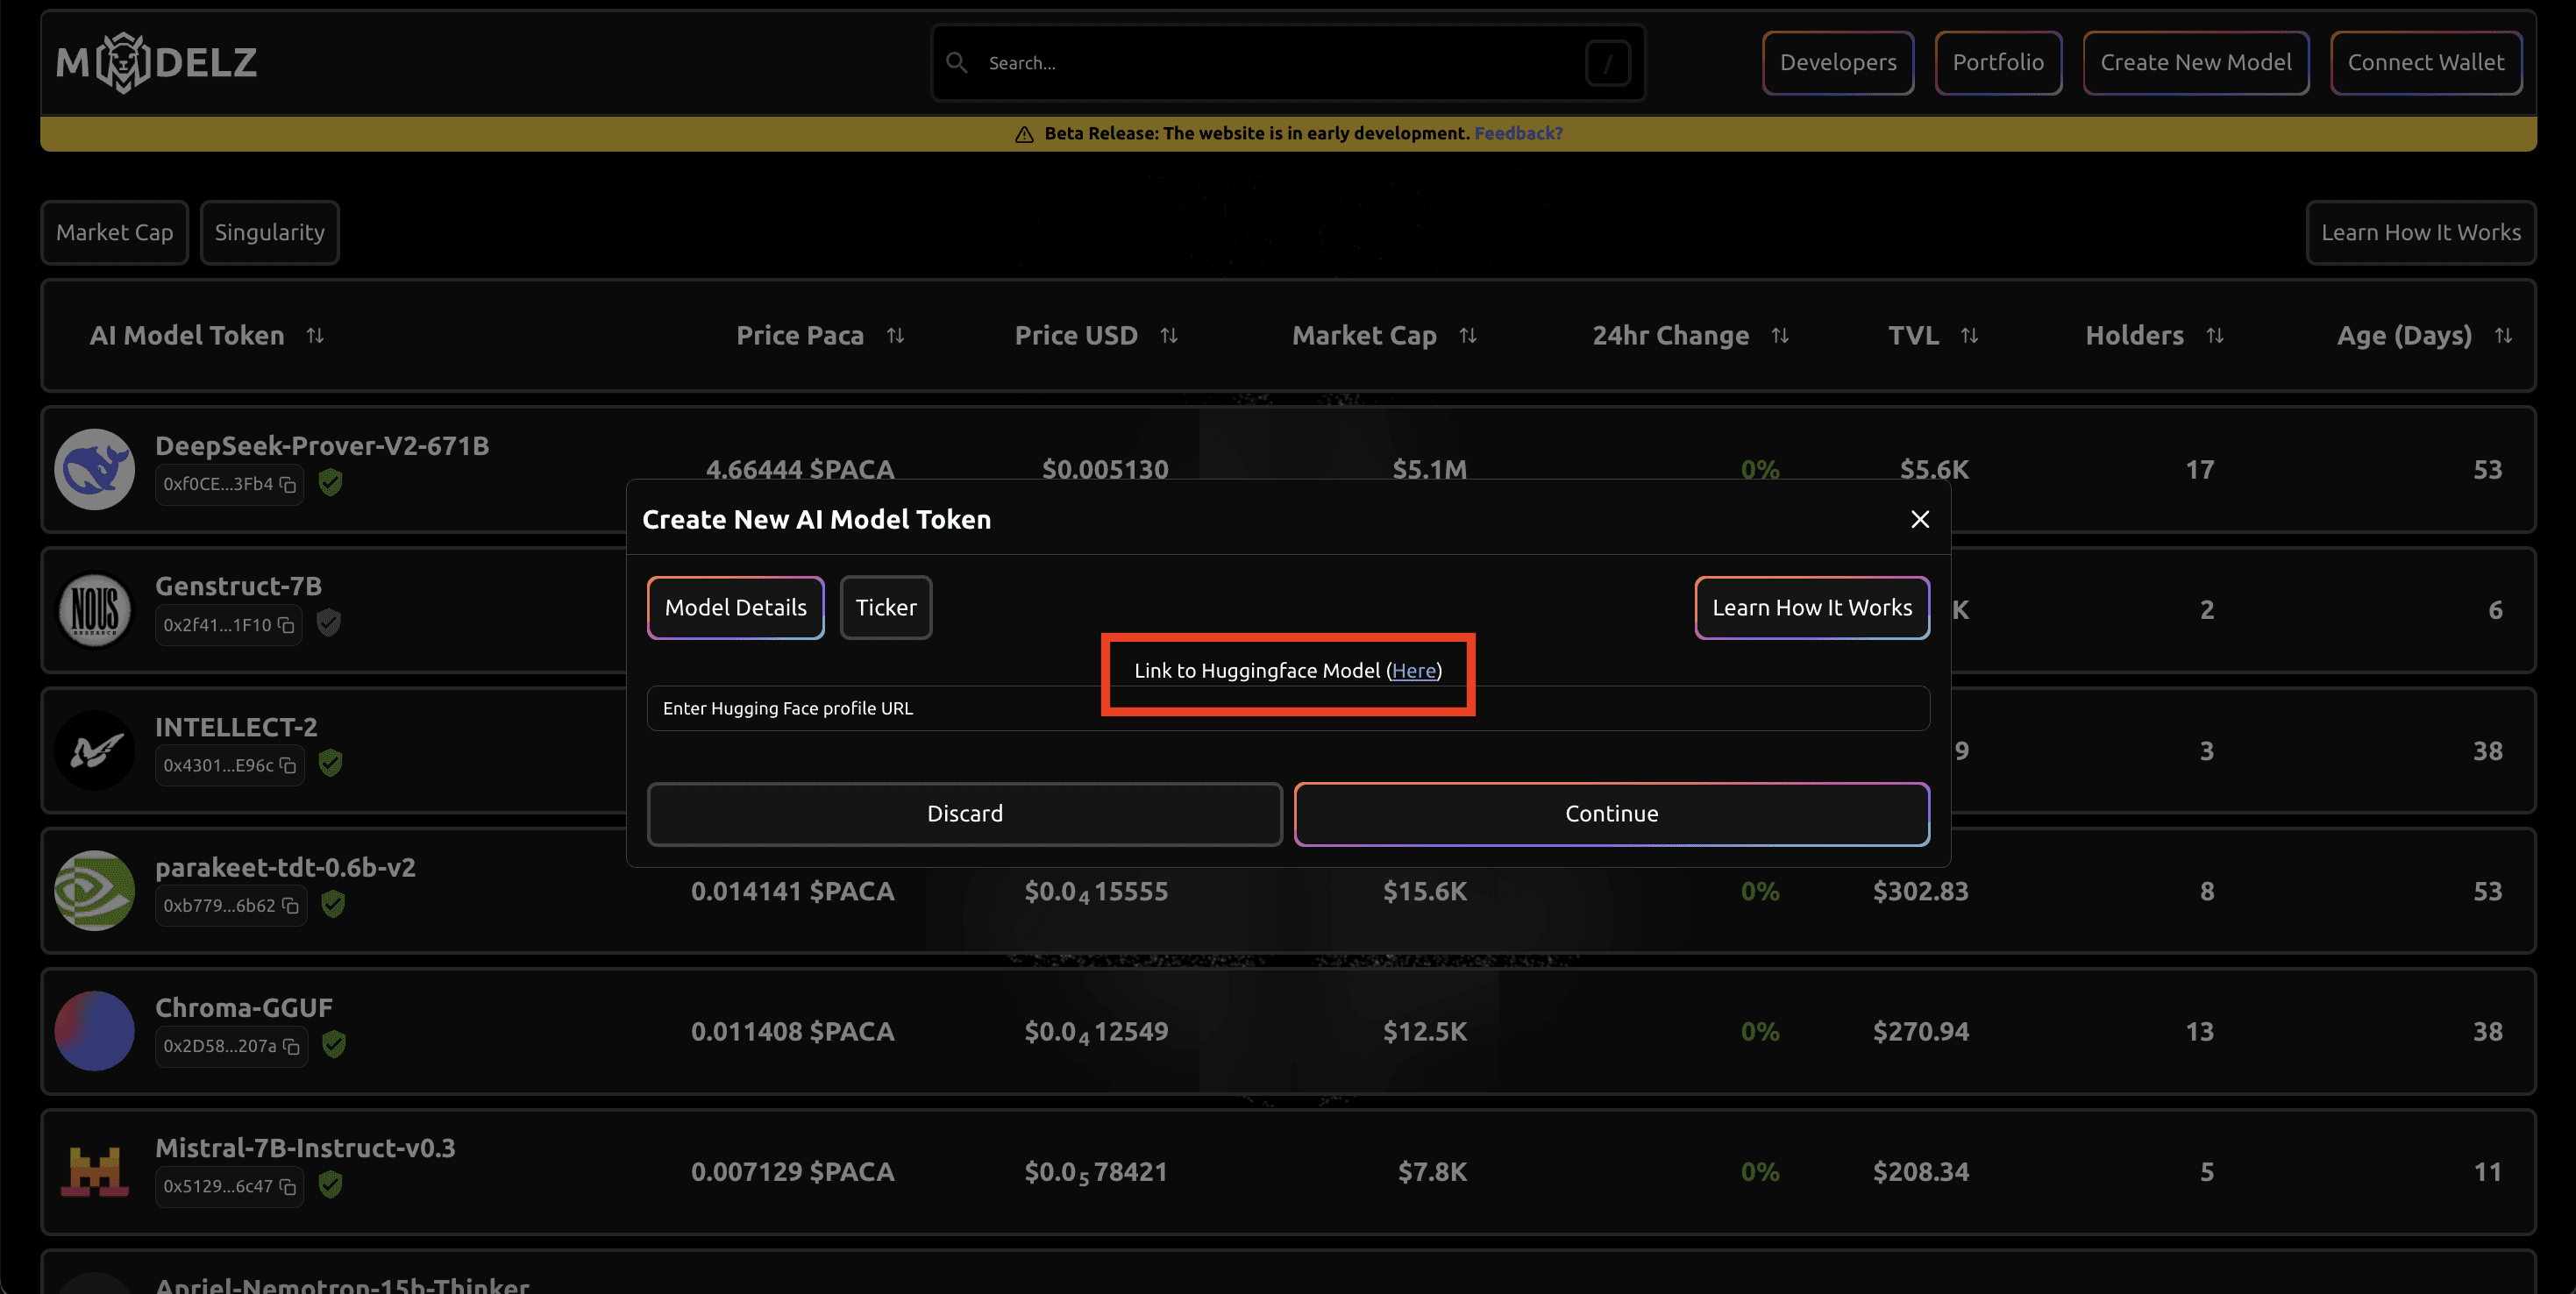Click DeepSeek-Prover market cap $5.1M
Screen dimensions: 2576x1294
pyautogui.click(x=1429, y=470)
